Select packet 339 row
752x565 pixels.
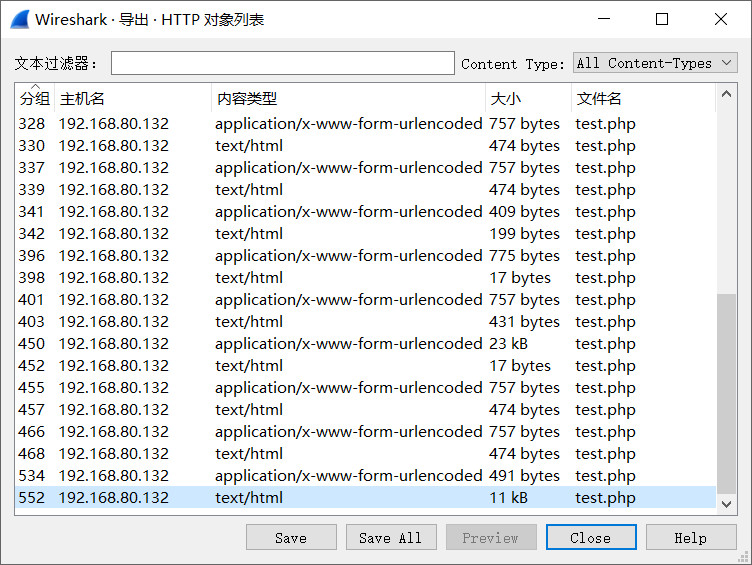365,190
